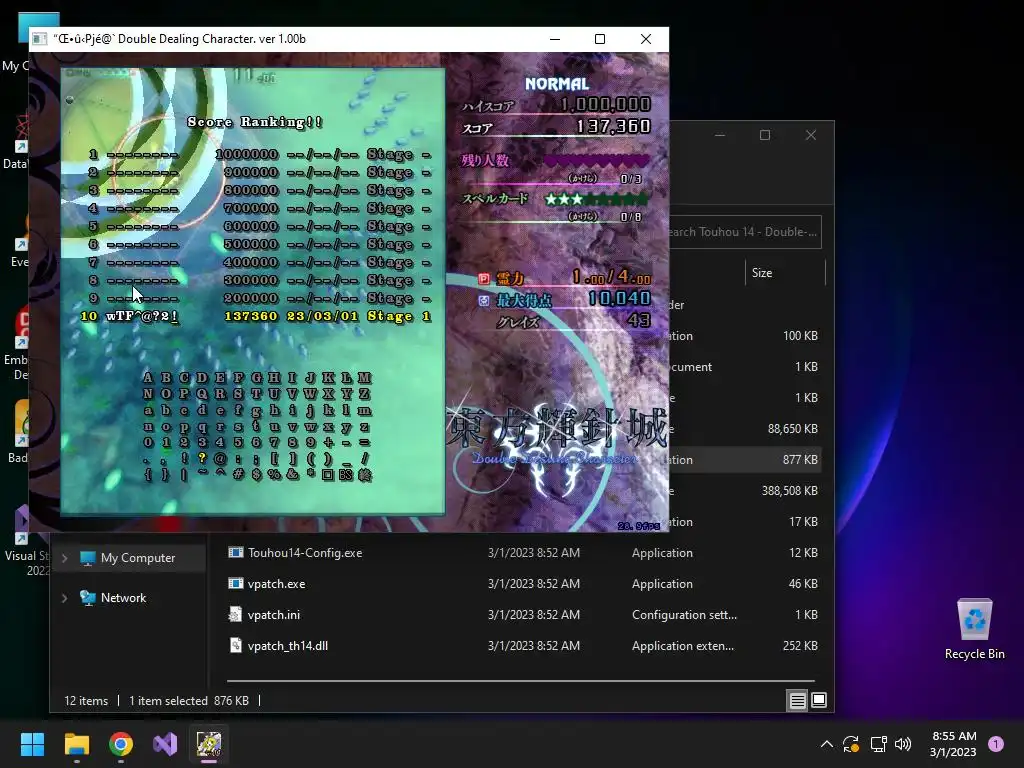Select the vpatch.ini configuration file icon
1024x768 pixels.
click(236, 615)
